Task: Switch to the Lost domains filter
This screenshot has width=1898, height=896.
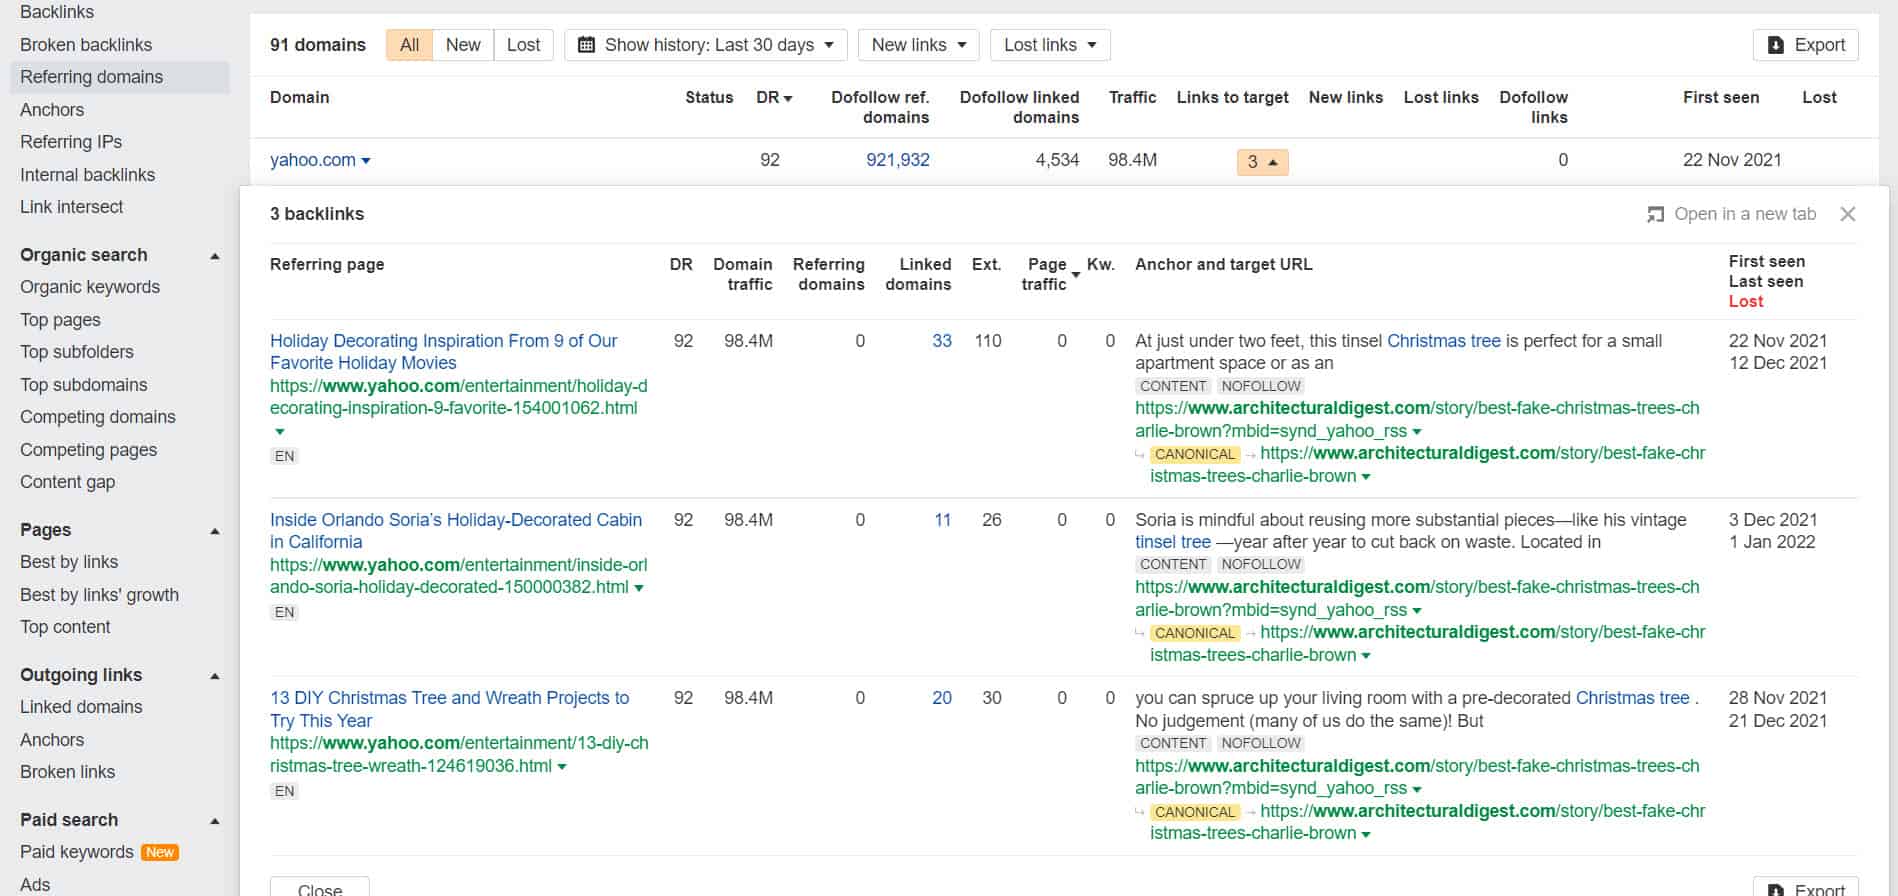Action: [x=523, y=45]
